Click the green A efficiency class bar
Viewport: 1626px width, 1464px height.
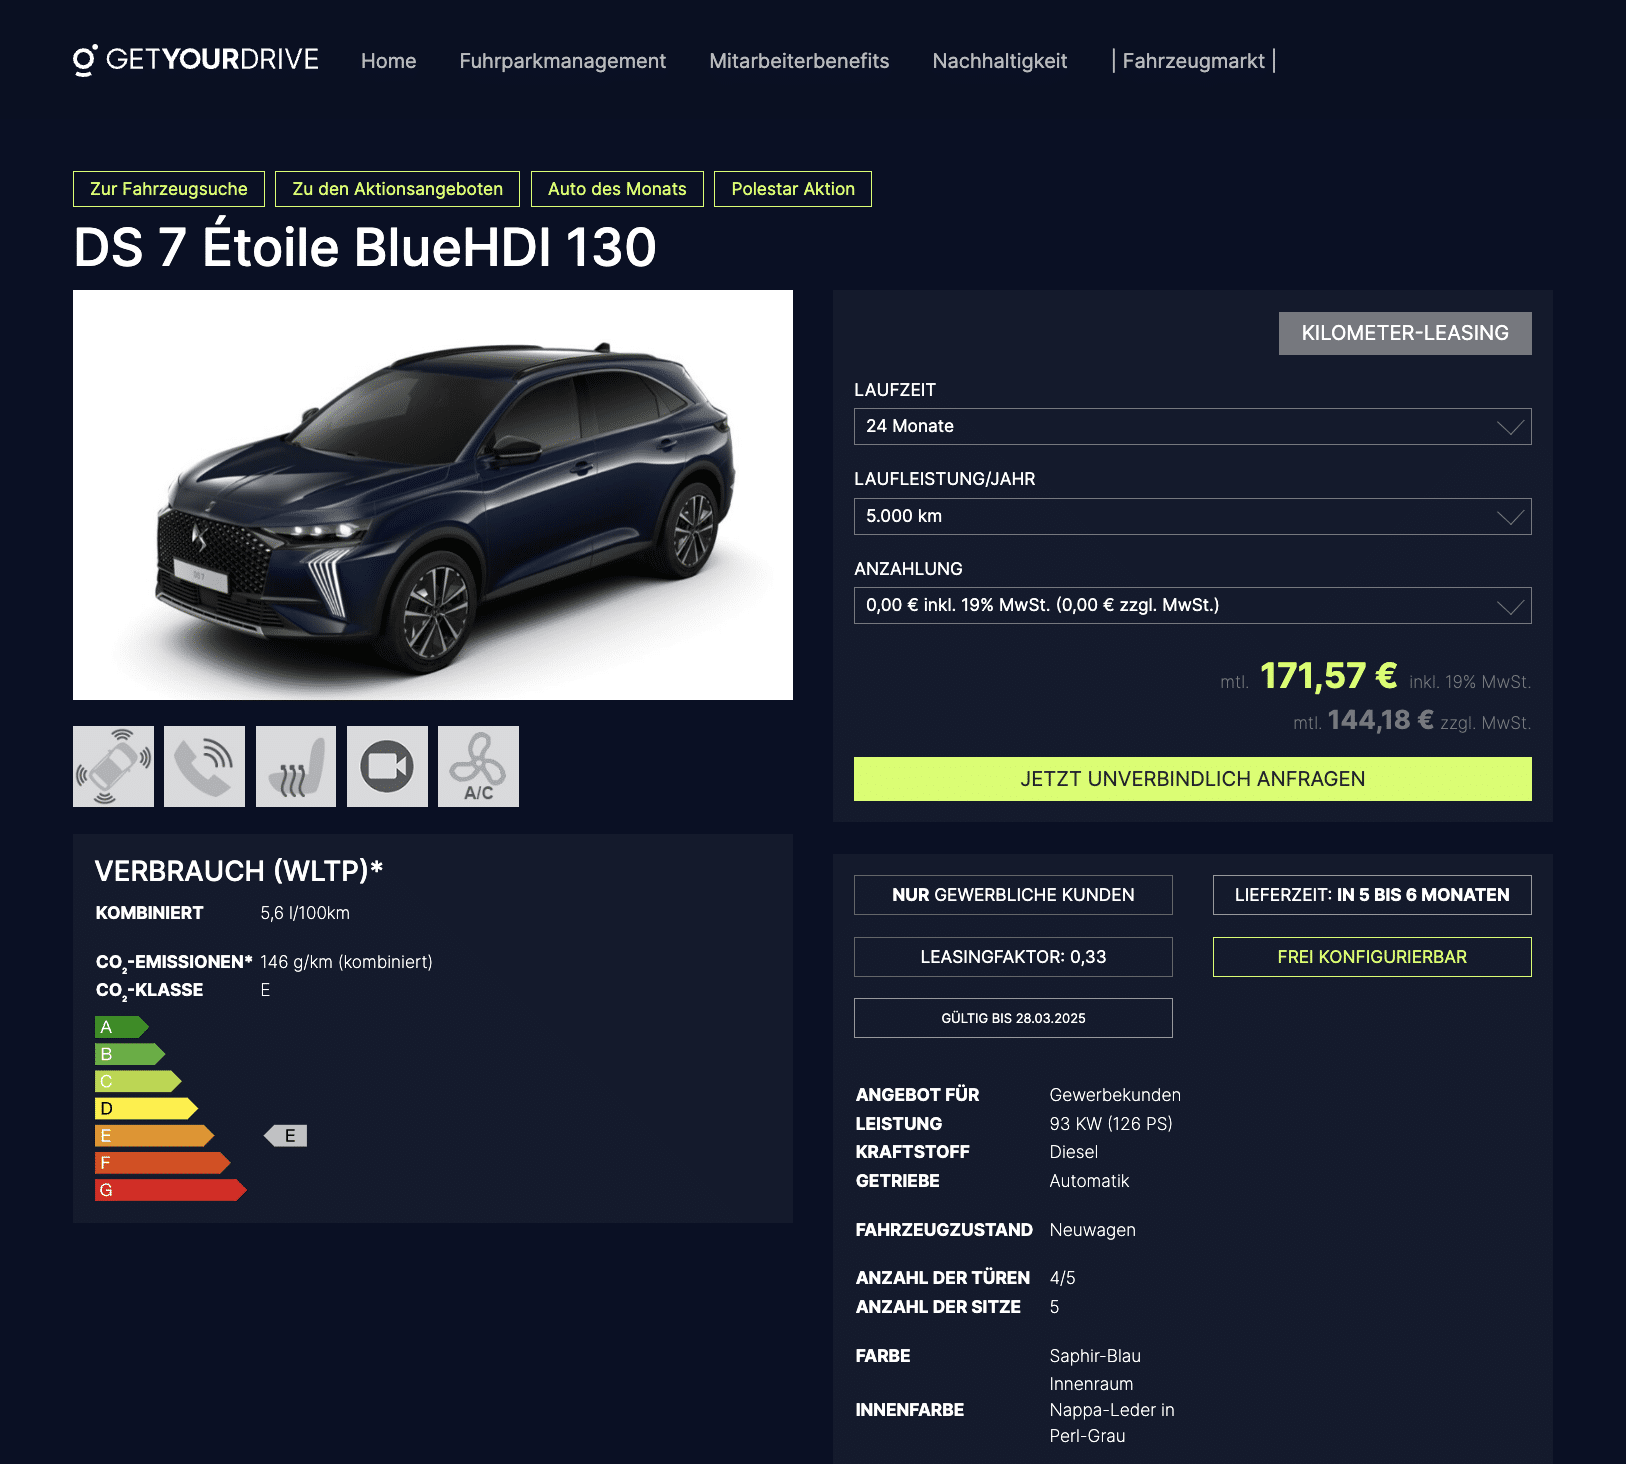coord(122,1027)
